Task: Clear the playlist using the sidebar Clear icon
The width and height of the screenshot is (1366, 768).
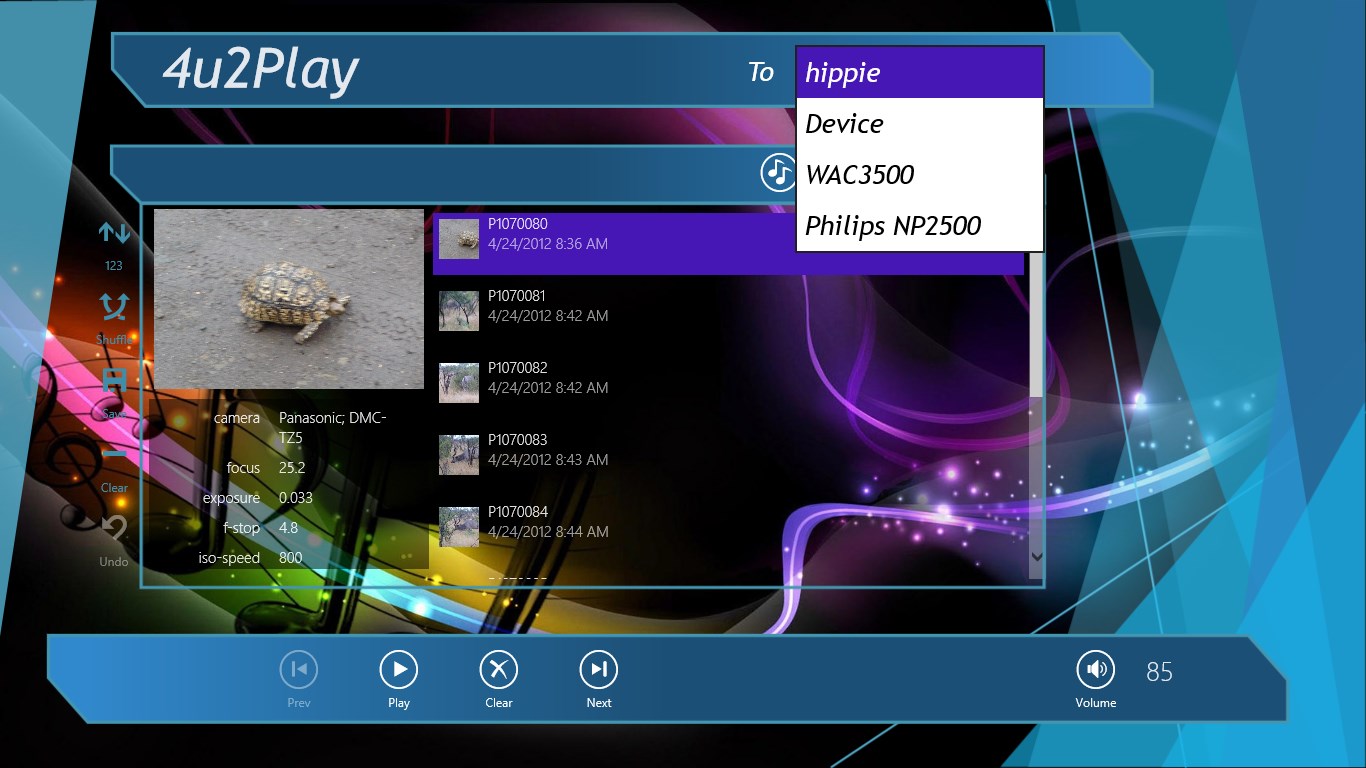Action: tap(113, 459)
